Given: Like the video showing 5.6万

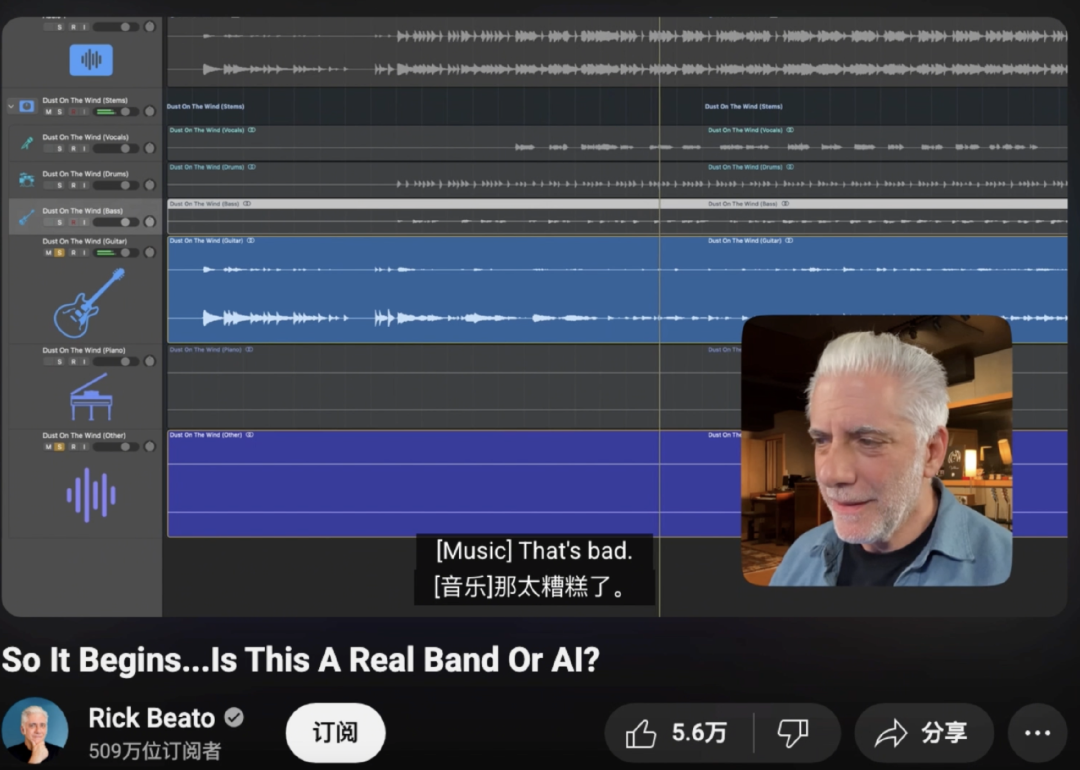Looking at the screenshot, I should tap(678, 733).
